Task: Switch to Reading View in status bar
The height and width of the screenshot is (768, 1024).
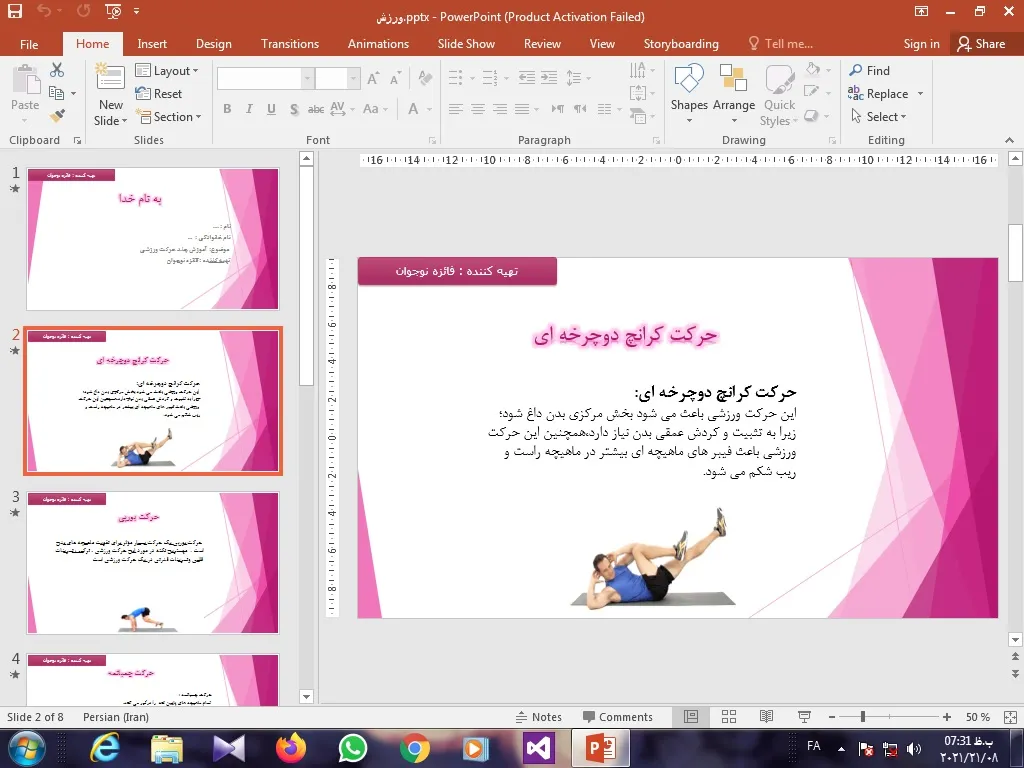Action: point(766,717)
